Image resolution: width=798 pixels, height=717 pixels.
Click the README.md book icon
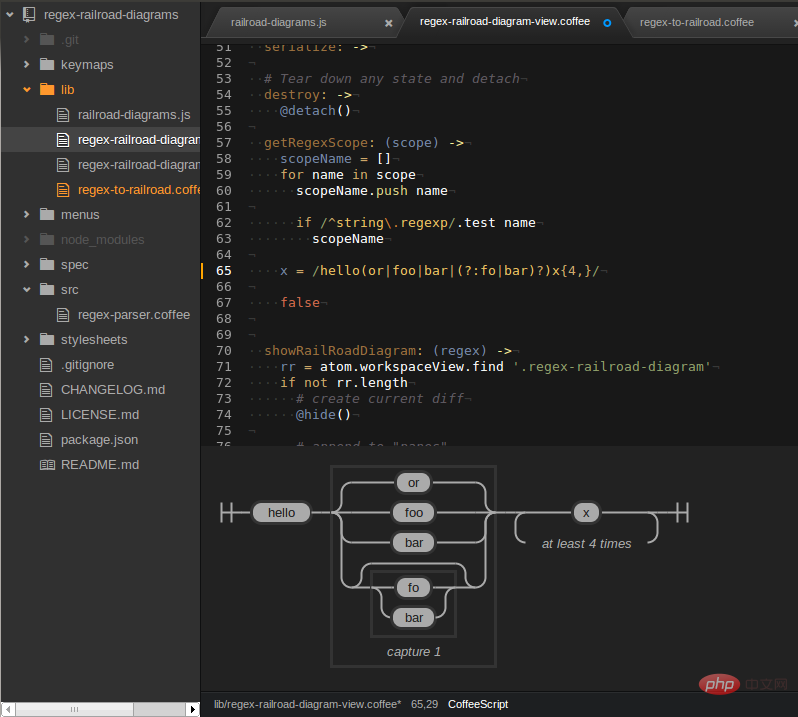click(47, 465)
